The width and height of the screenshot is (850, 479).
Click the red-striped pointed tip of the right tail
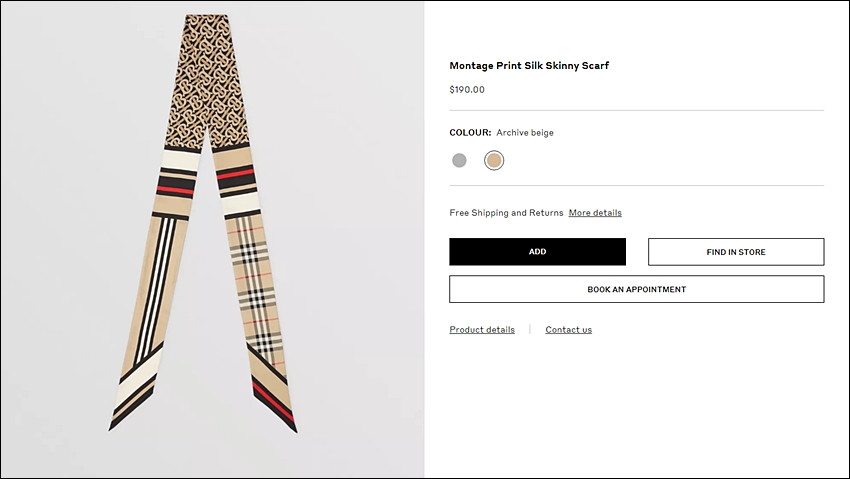[x=278, y=405]
